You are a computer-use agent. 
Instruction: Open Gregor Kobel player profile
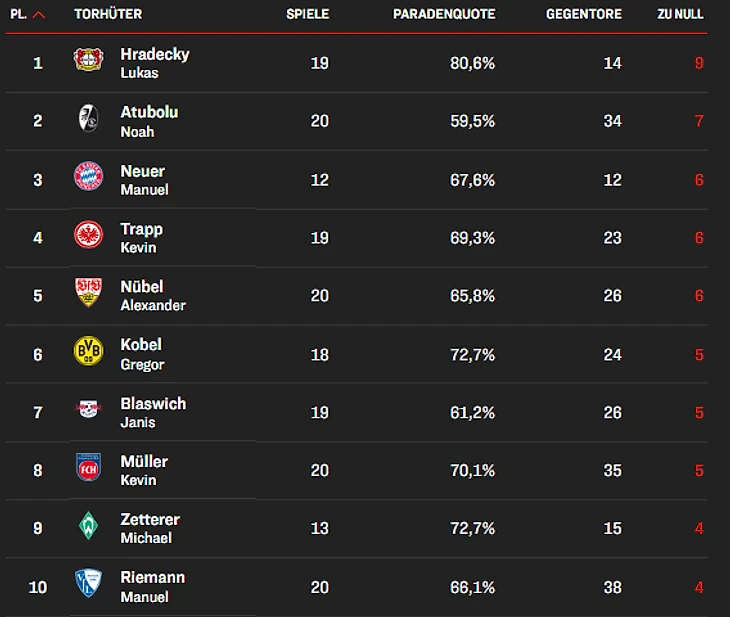coord(142,353)
